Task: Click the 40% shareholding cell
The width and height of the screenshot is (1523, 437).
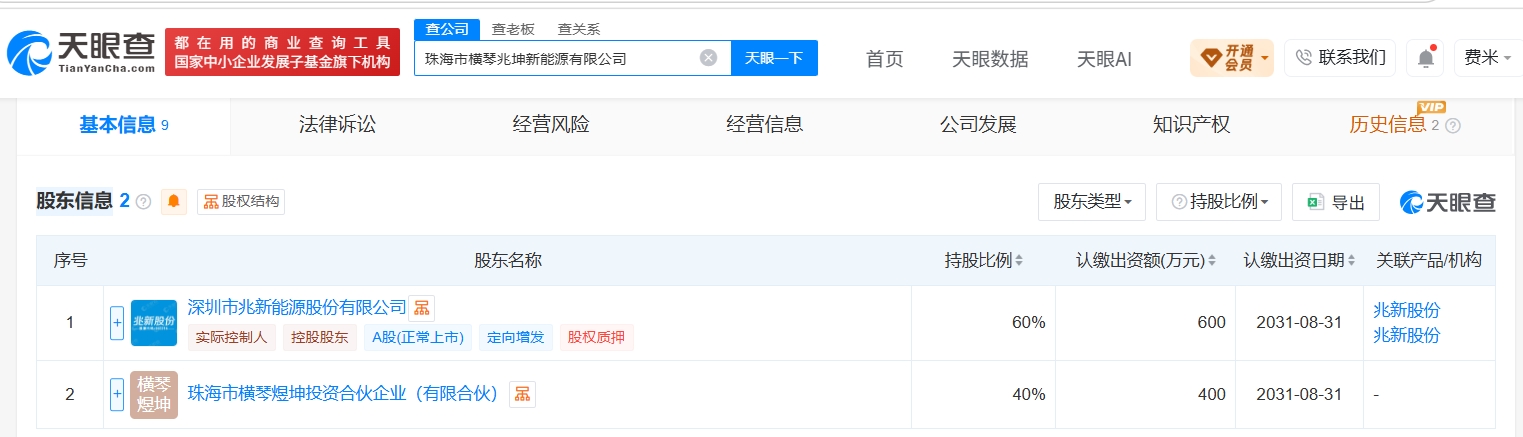Action: coord(983,394)
